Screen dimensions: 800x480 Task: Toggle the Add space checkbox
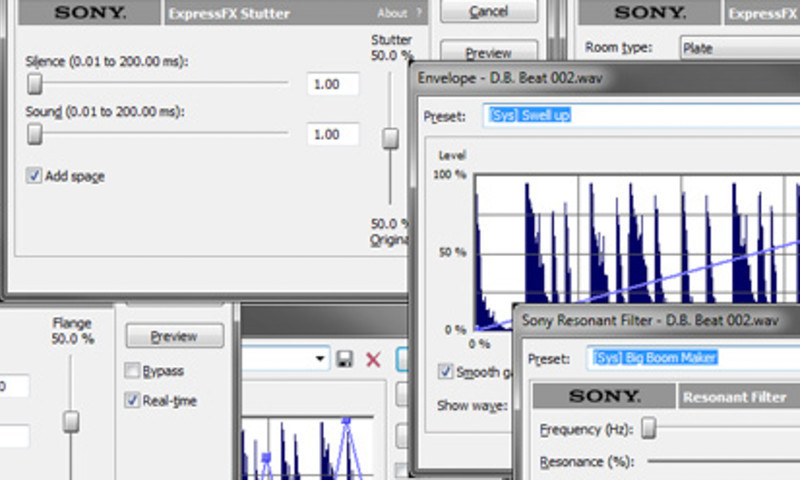(34, 175)
